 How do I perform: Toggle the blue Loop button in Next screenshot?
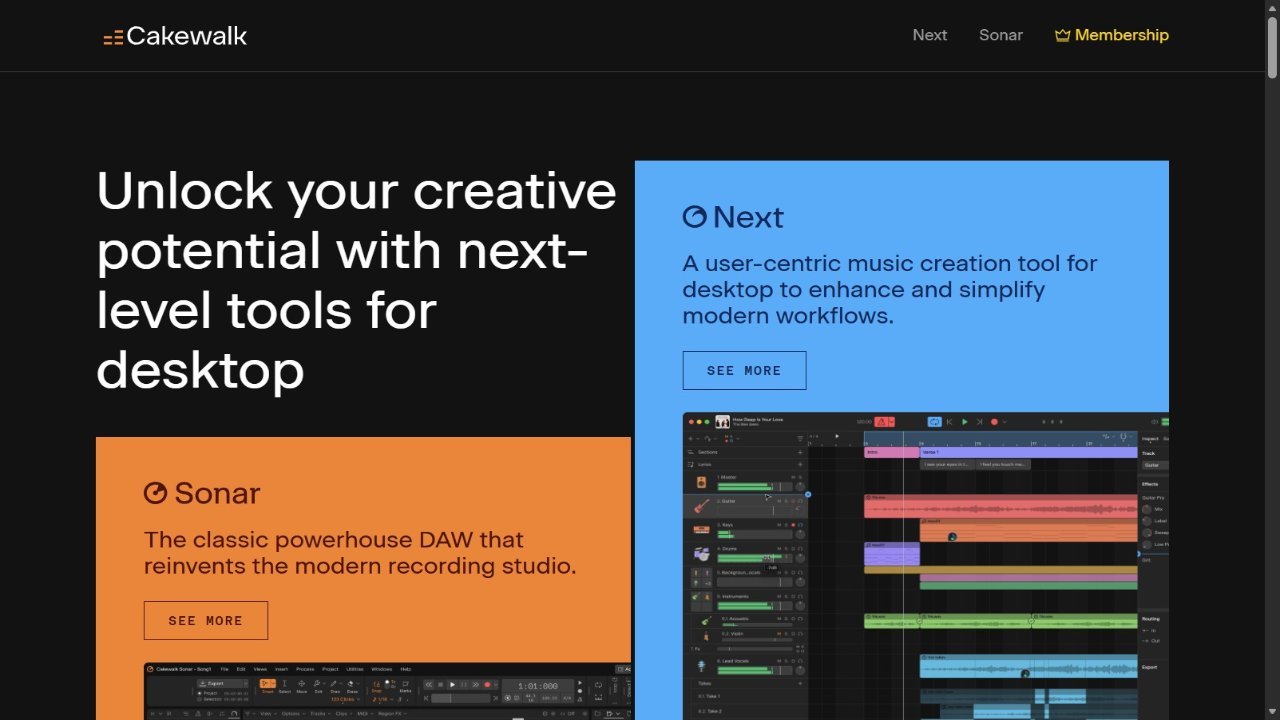click(x=935, y=422)
